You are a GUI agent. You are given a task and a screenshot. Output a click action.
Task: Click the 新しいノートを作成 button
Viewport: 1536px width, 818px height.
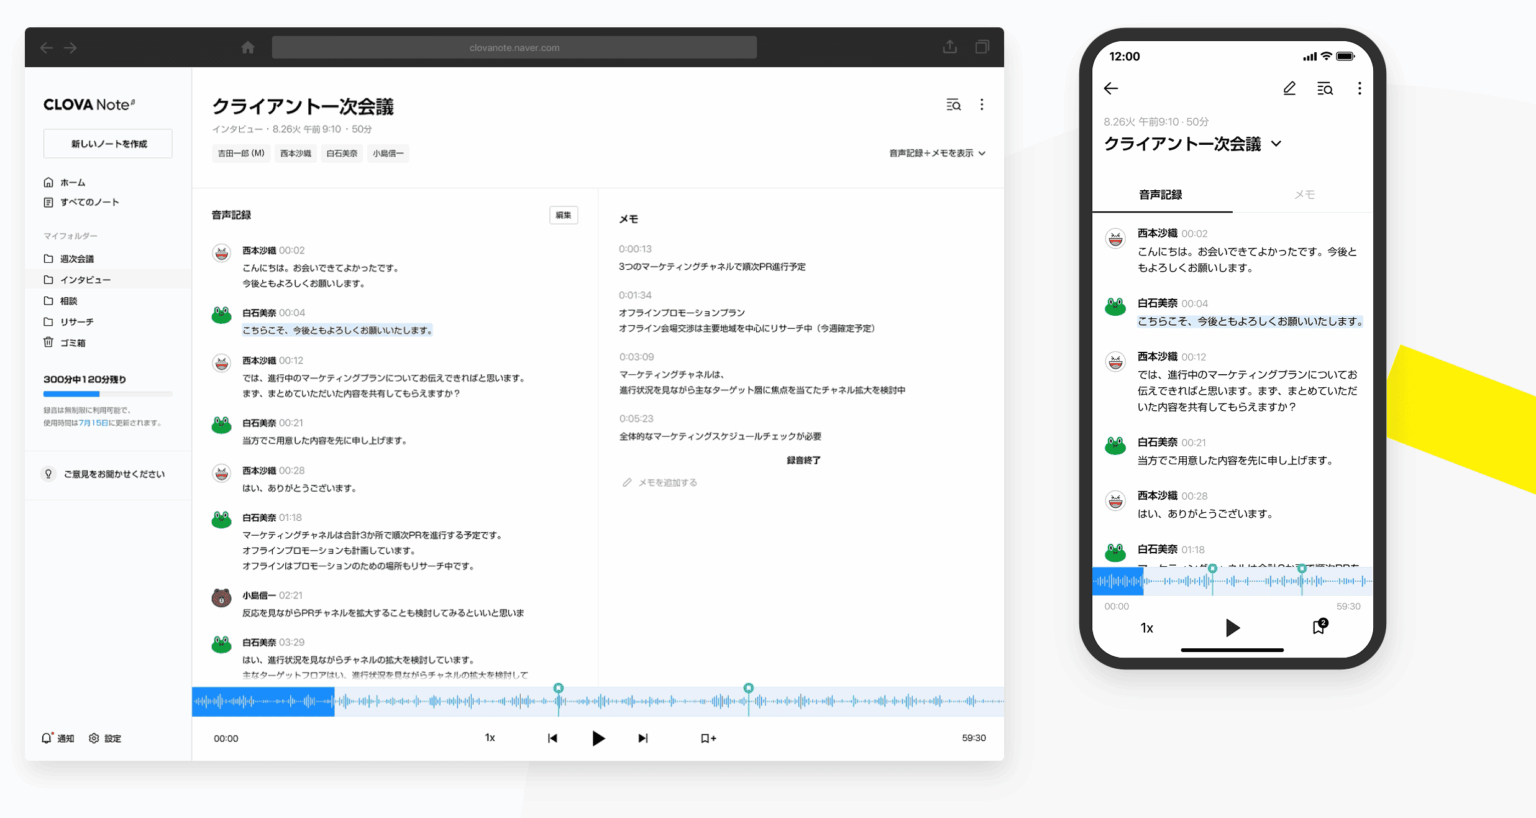(107, 143)
